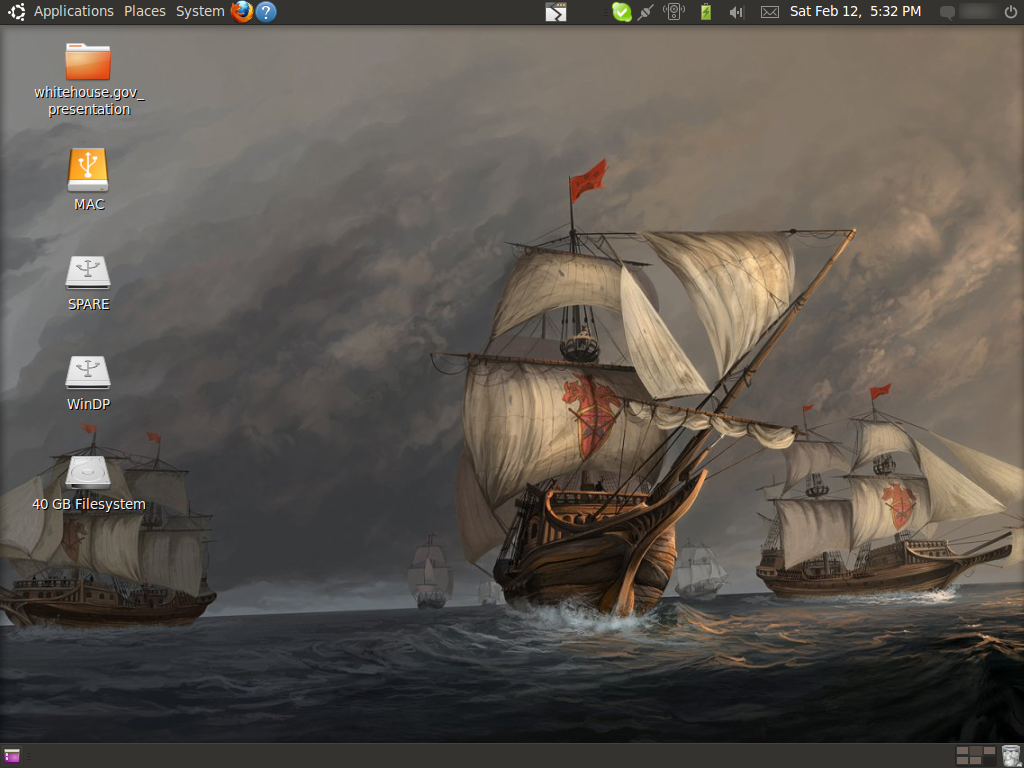Click the Show Desktop button in bottom panel
Screen dimensions: 1024x768
click(x=12, y=756)
